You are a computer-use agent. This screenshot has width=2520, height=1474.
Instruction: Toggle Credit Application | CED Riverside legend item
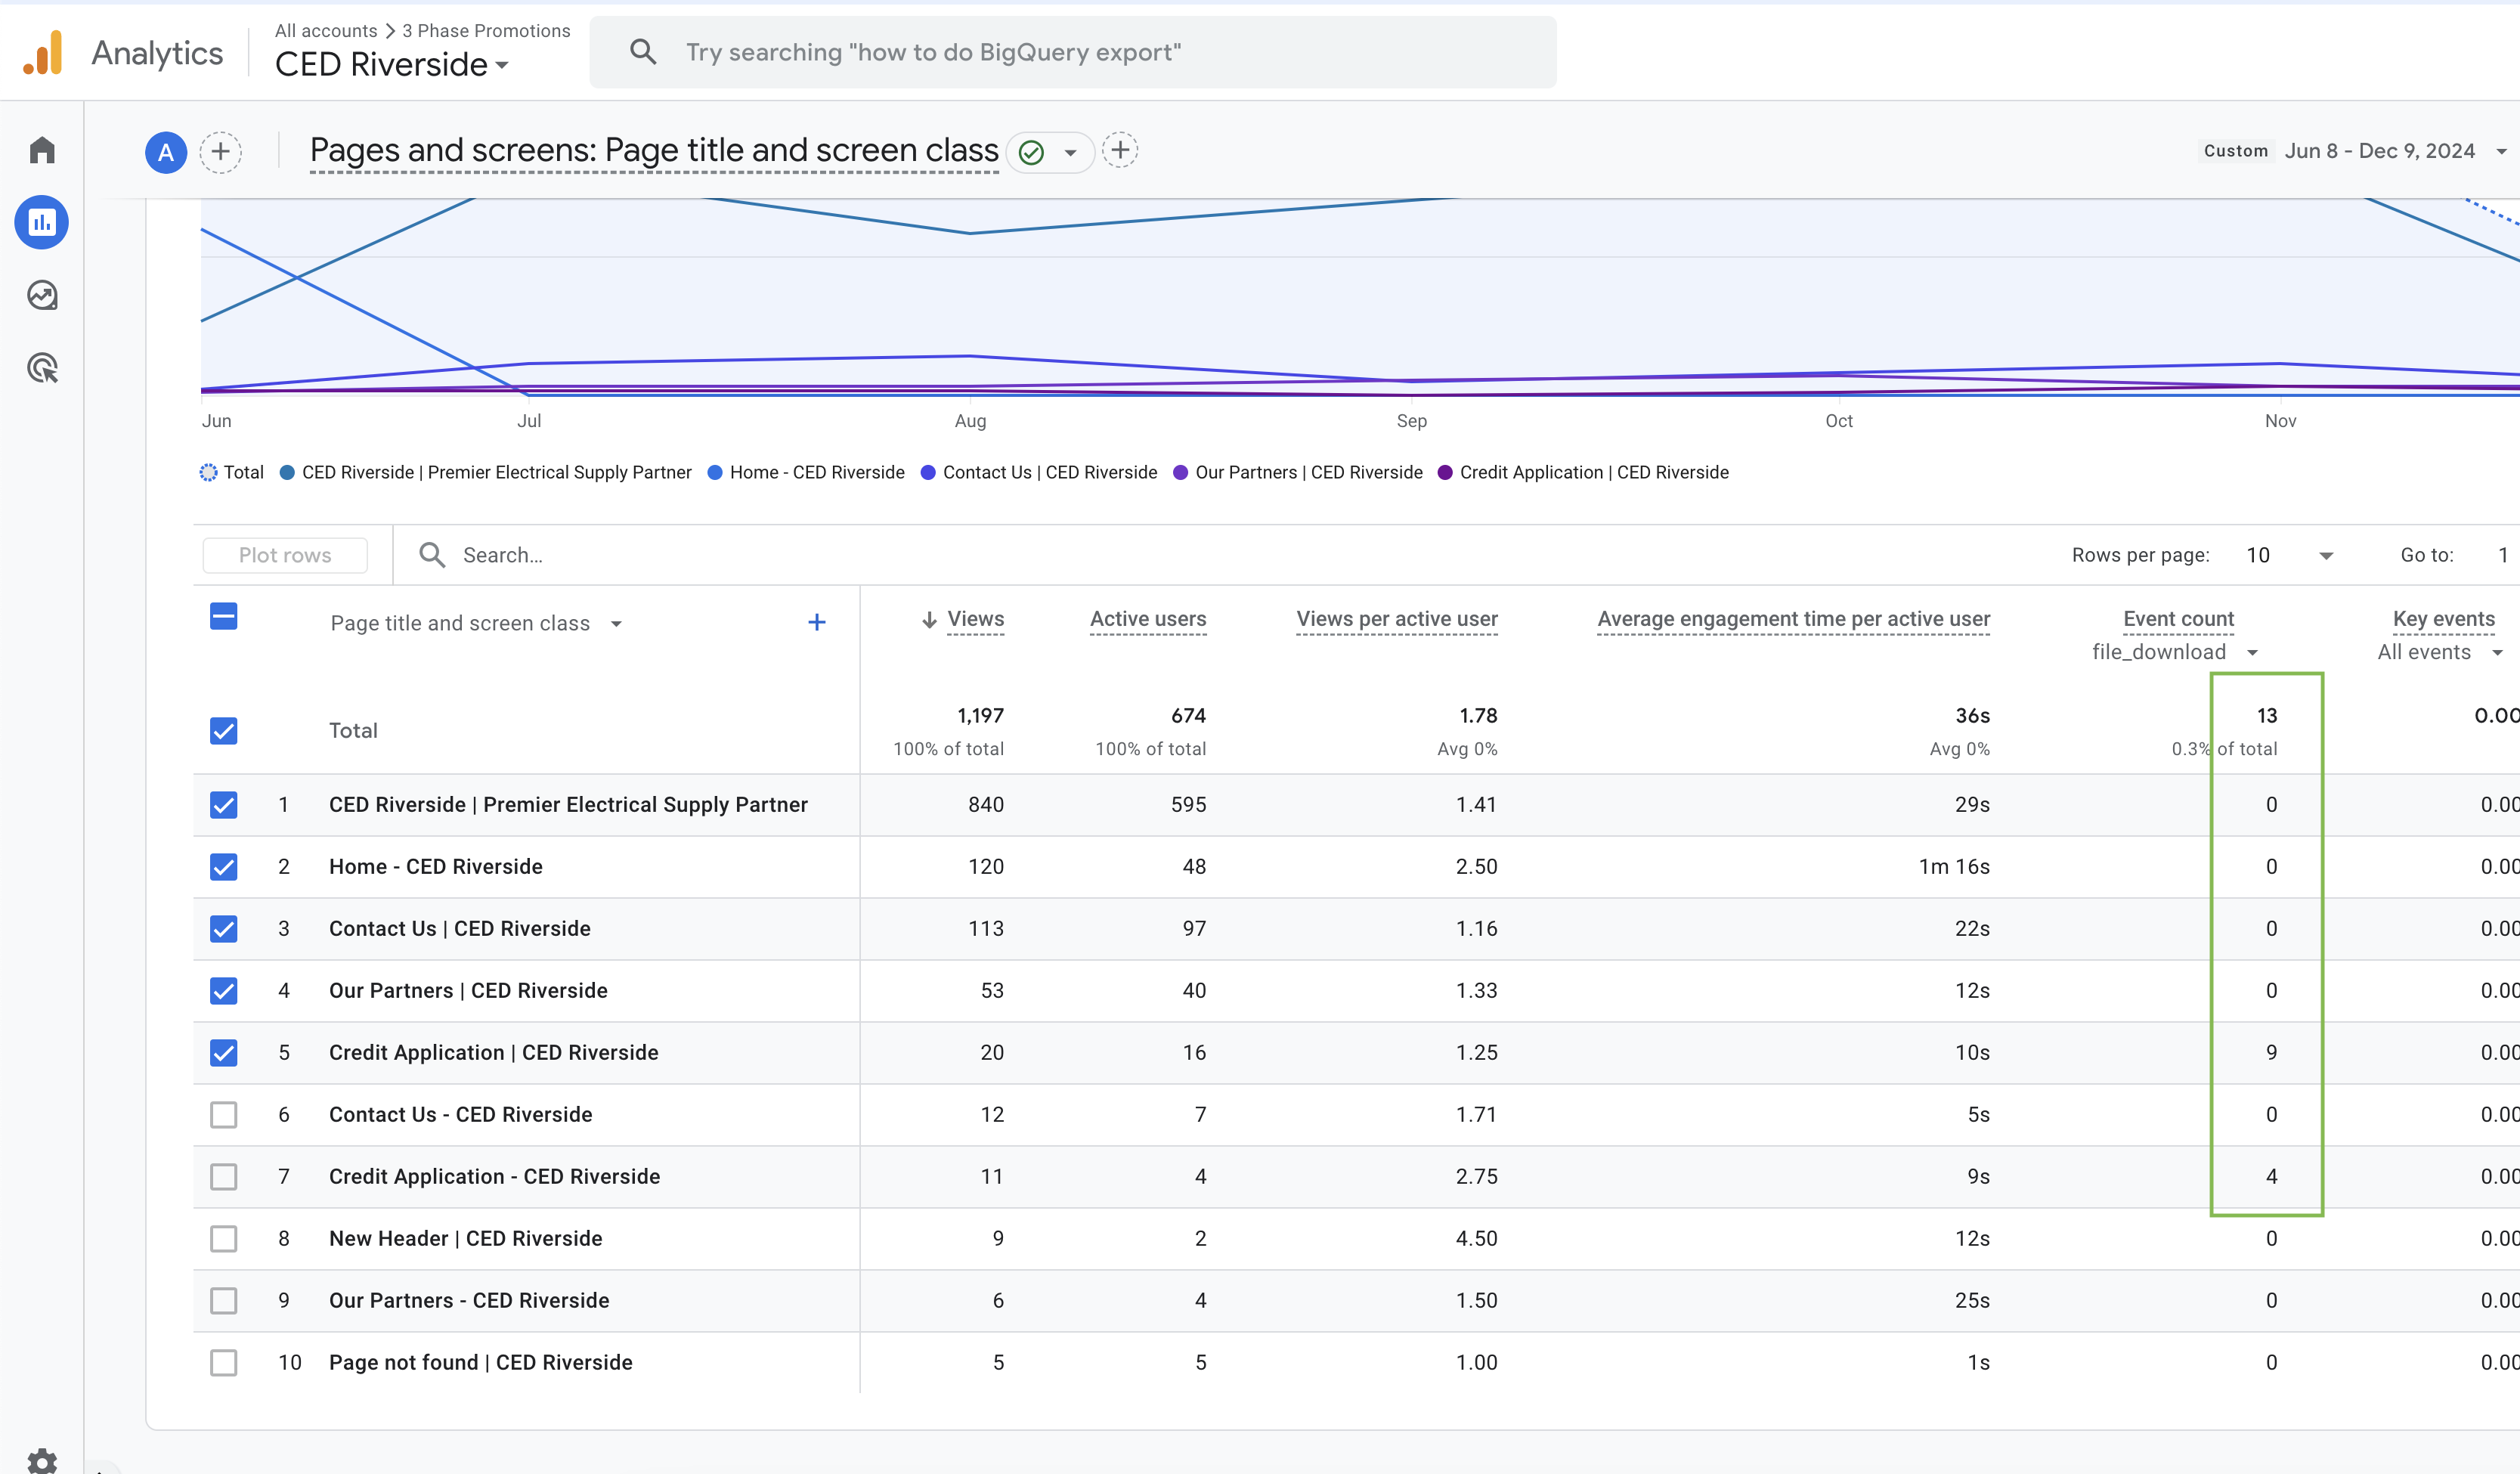pos(1583,472)
